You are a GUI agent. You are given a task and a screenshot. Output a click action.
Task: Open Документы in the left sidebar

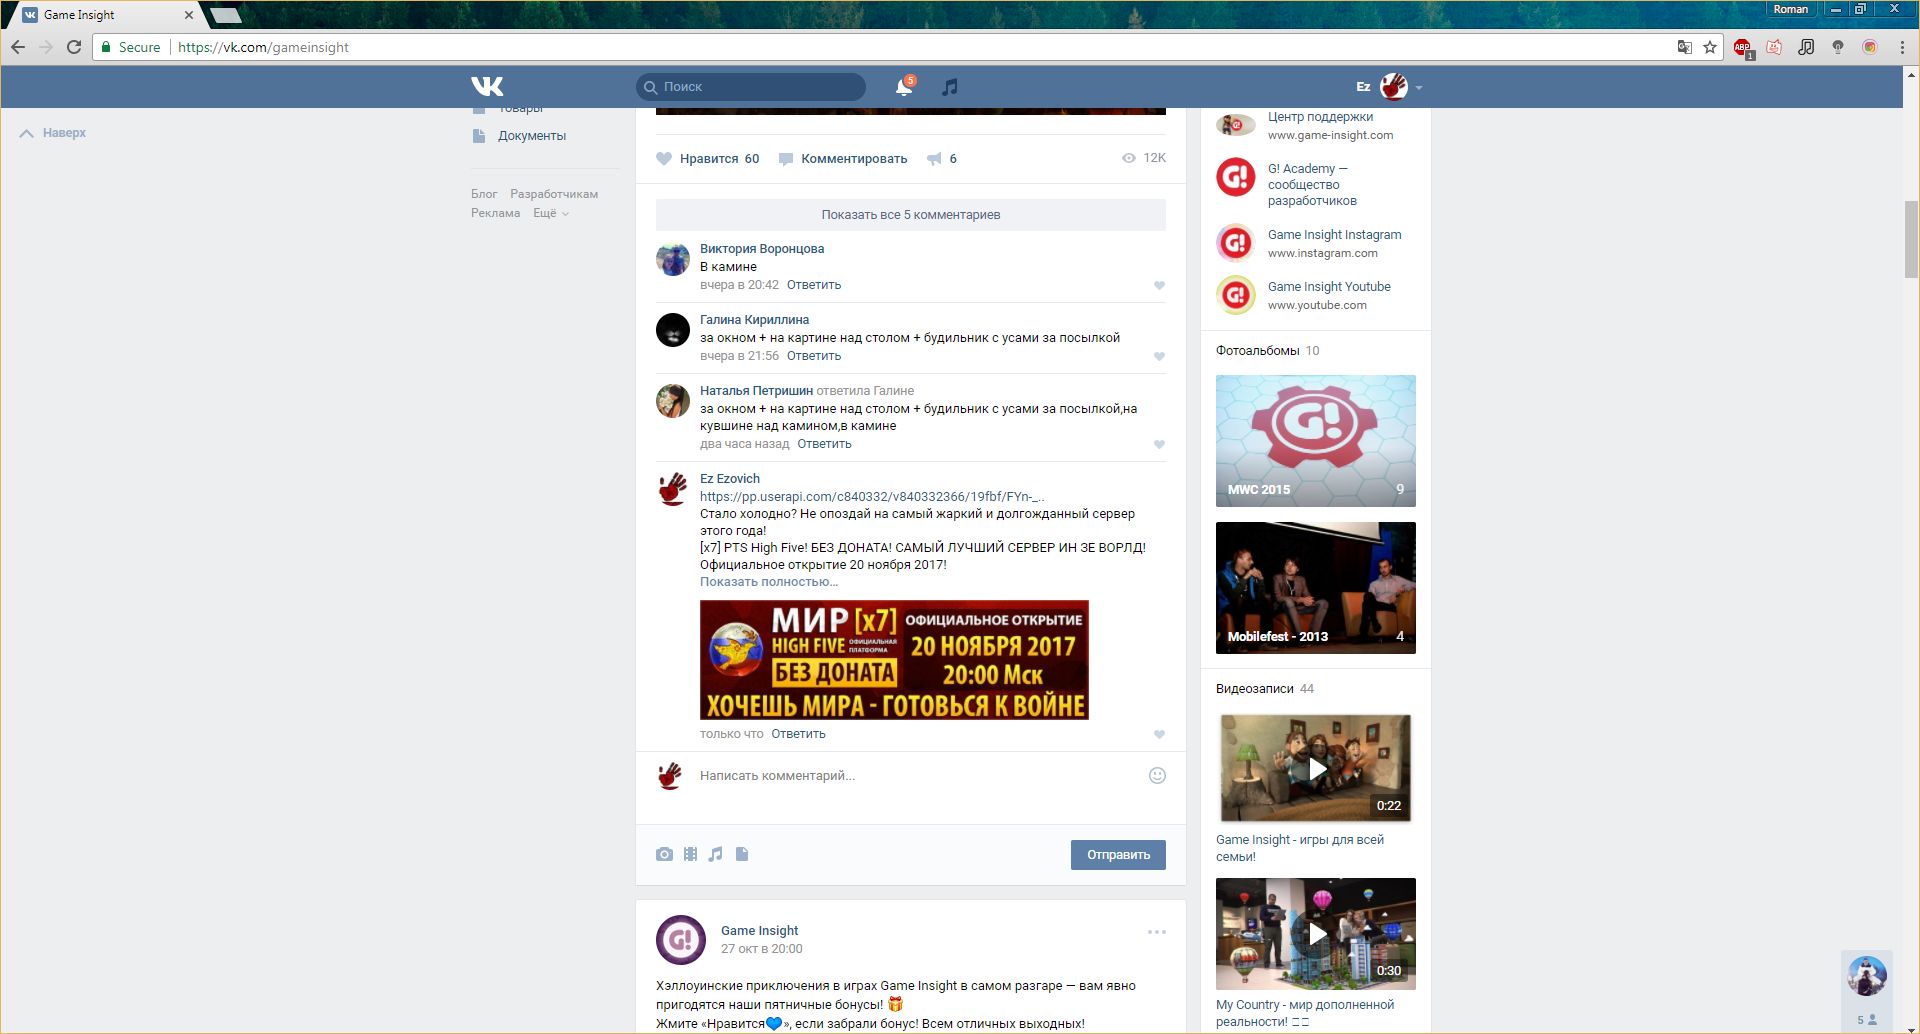click(x=531, y=136)
